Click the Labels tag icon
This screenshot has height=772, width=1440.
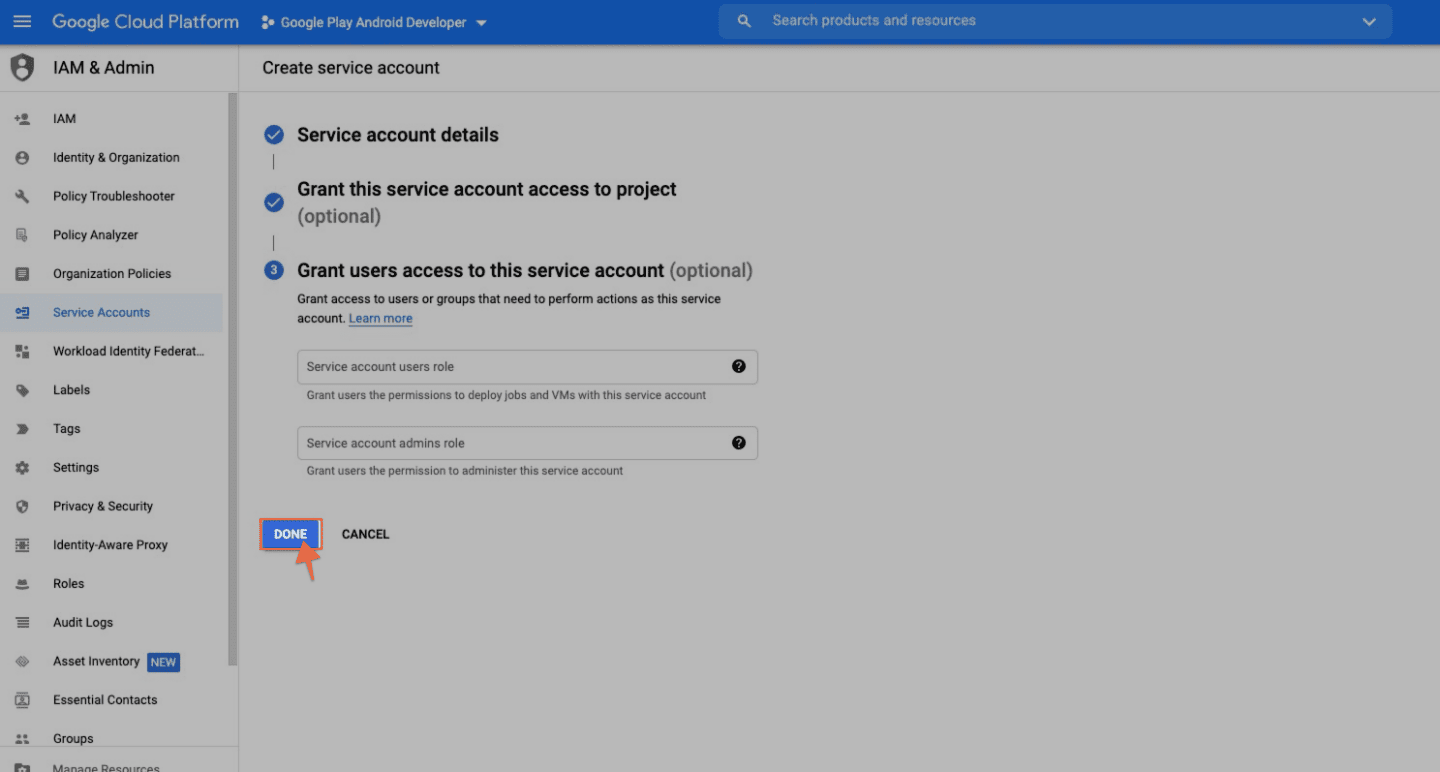click(x=22, y=390)
